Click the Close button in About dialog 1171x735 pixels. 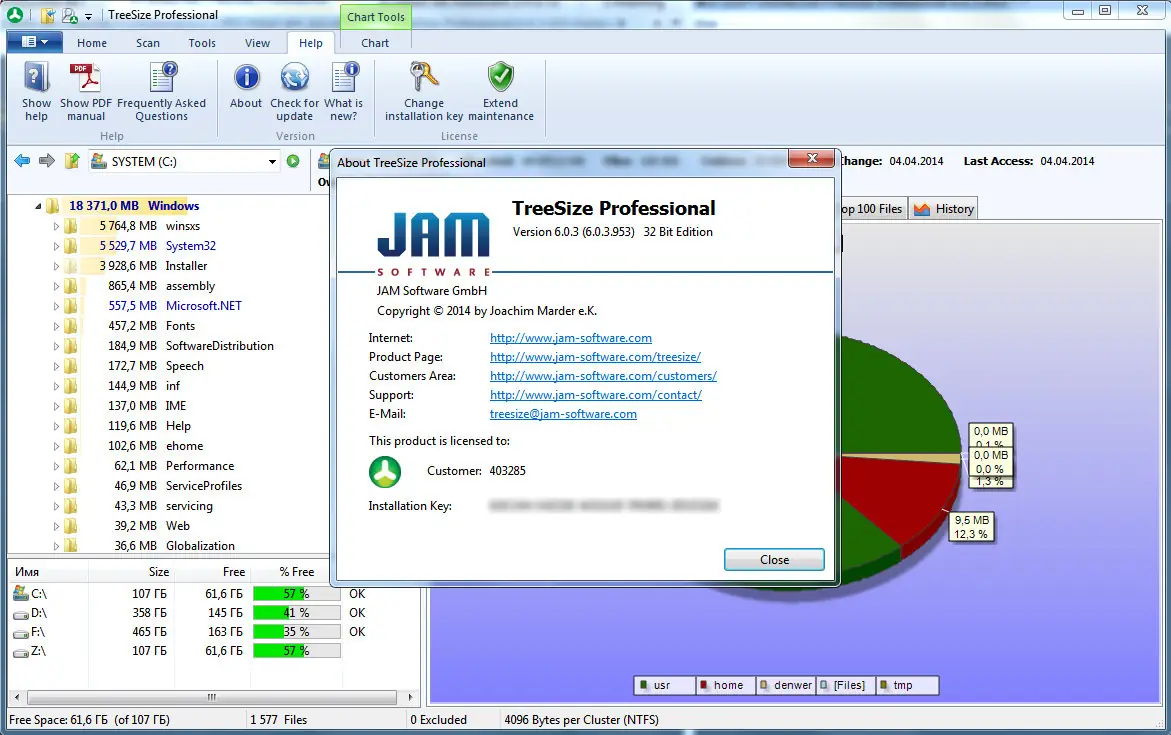(x=774, y=559)
